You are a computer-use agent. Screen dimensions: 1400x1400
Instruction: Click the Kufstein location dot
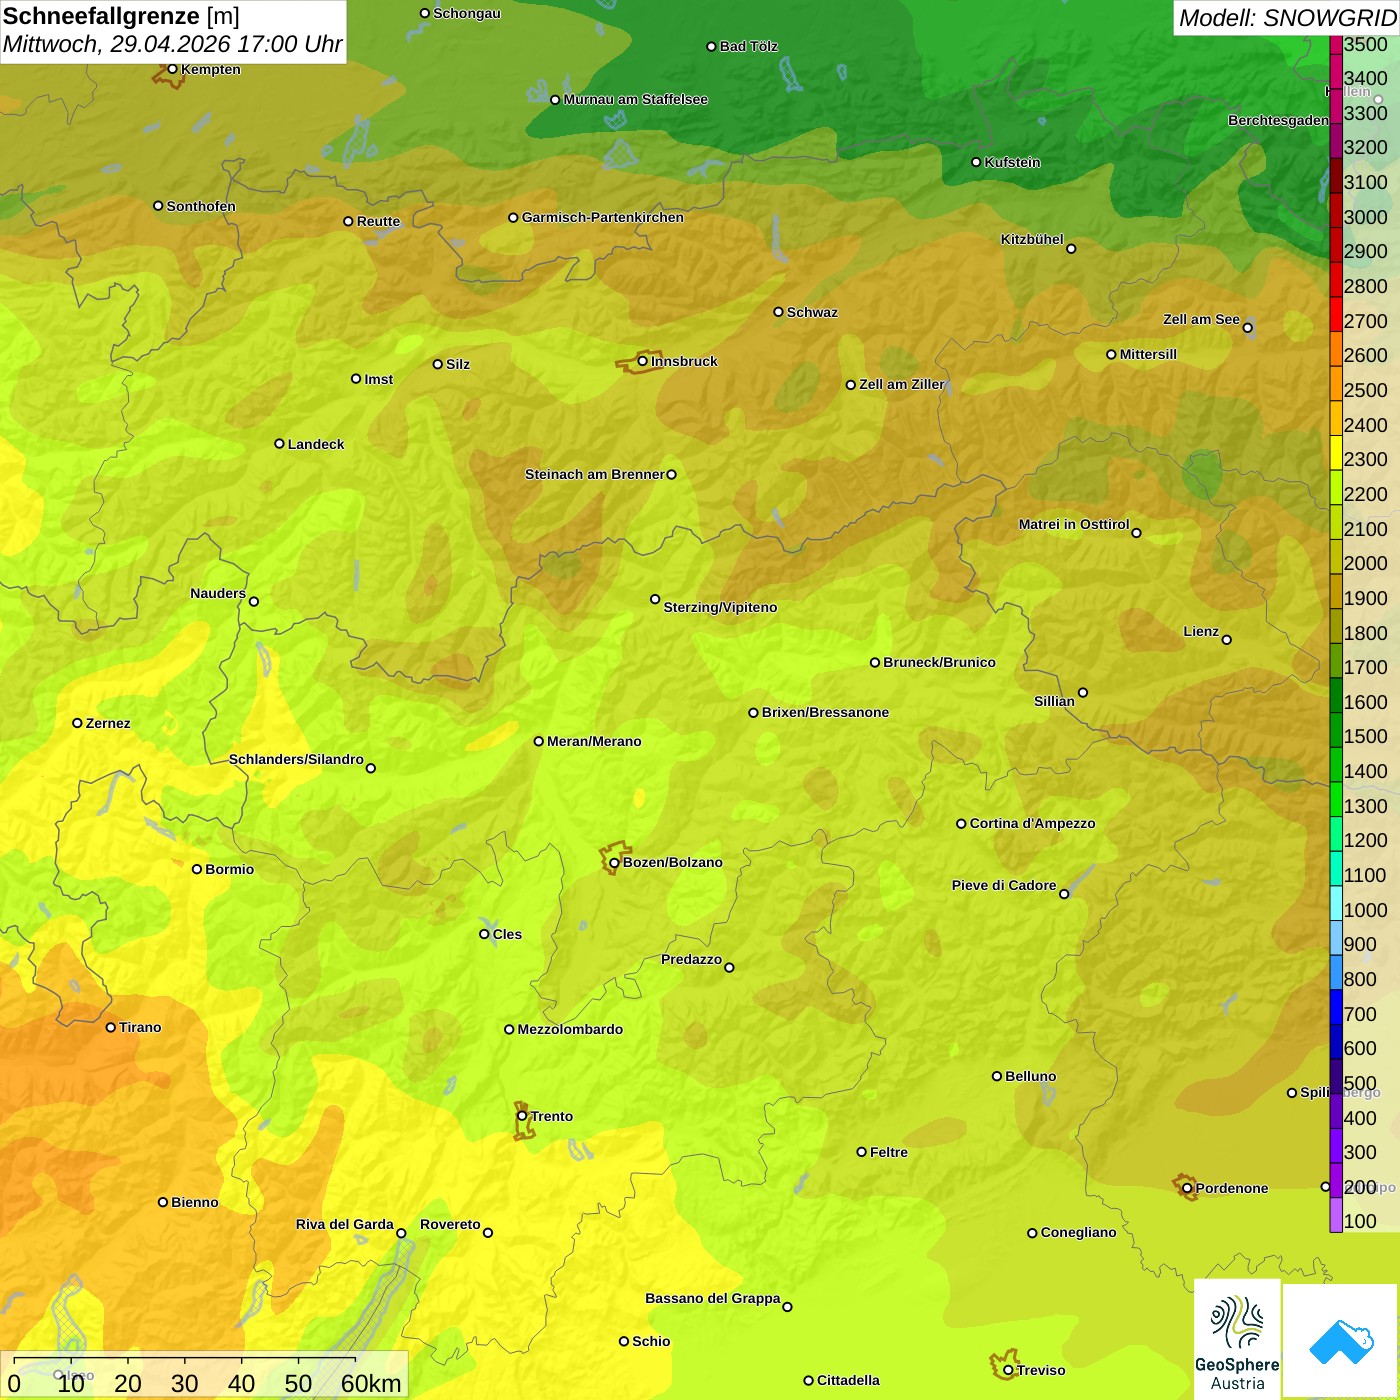click(x=976, y=162)
